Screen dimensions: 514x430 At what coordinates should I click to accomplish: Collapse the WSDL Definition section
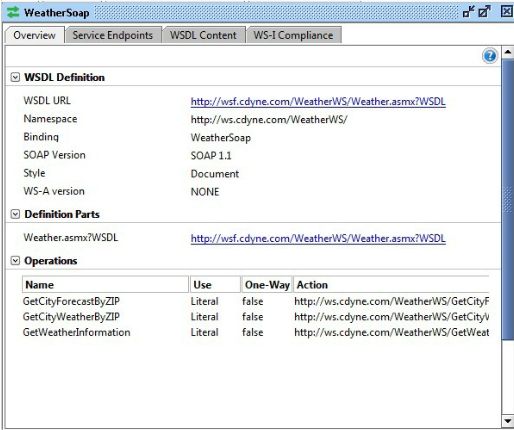pos(15,77)
